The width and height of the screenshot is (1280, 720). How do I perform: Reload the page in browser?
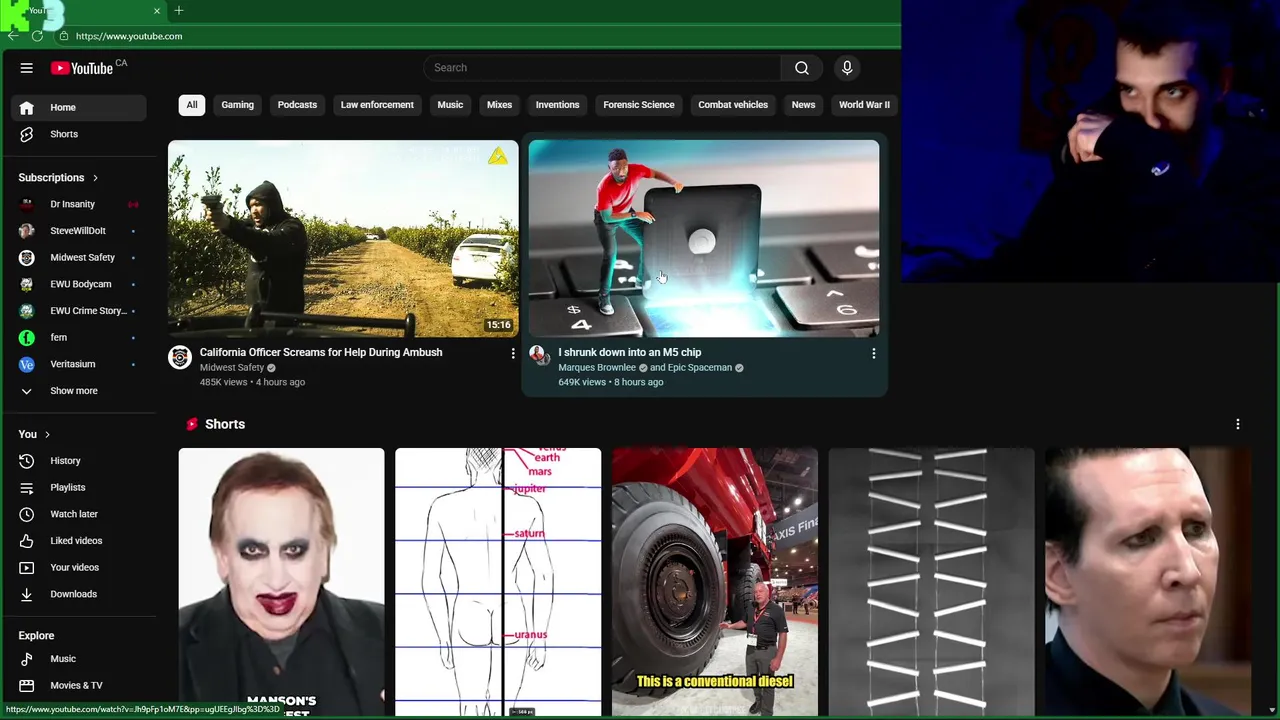pos(37,36)
